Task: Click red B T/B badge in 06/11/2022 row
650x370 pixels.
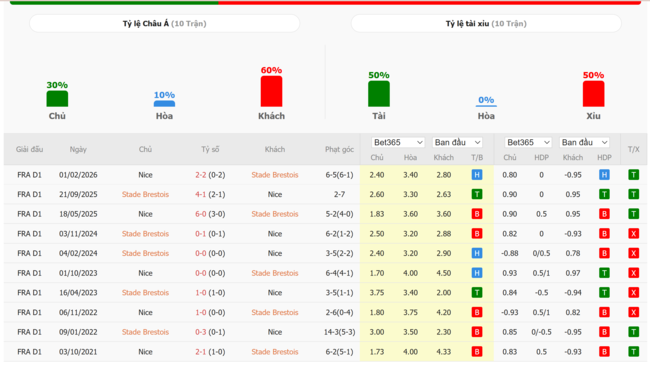Action: pyautogui.click(x=477, y=312)
